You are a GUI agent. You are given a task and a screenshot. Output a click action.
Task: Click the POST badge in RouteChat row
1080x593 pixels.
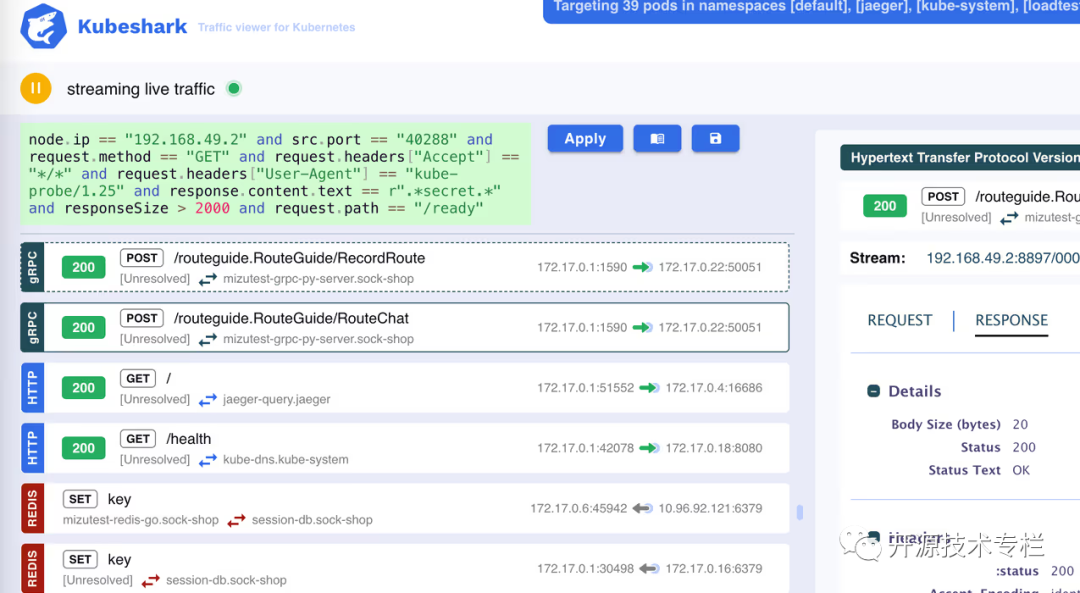[x=142, y=318]
